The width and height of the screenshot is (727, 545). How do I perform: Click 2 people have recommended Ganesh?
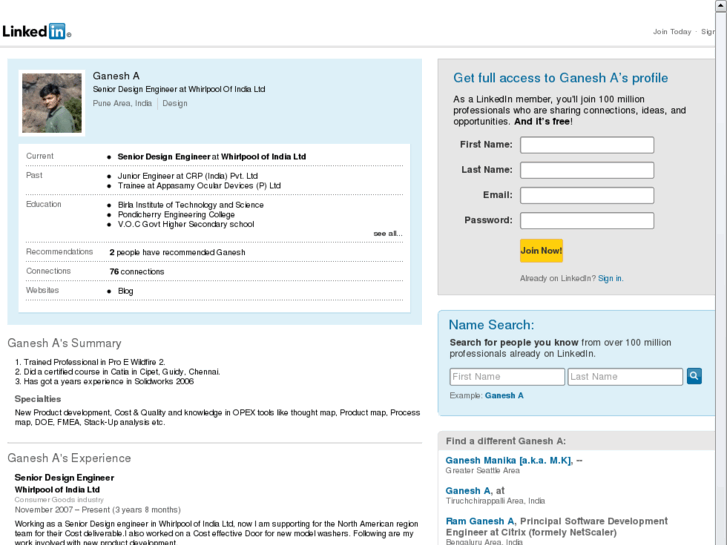click(x=177, y=252)
